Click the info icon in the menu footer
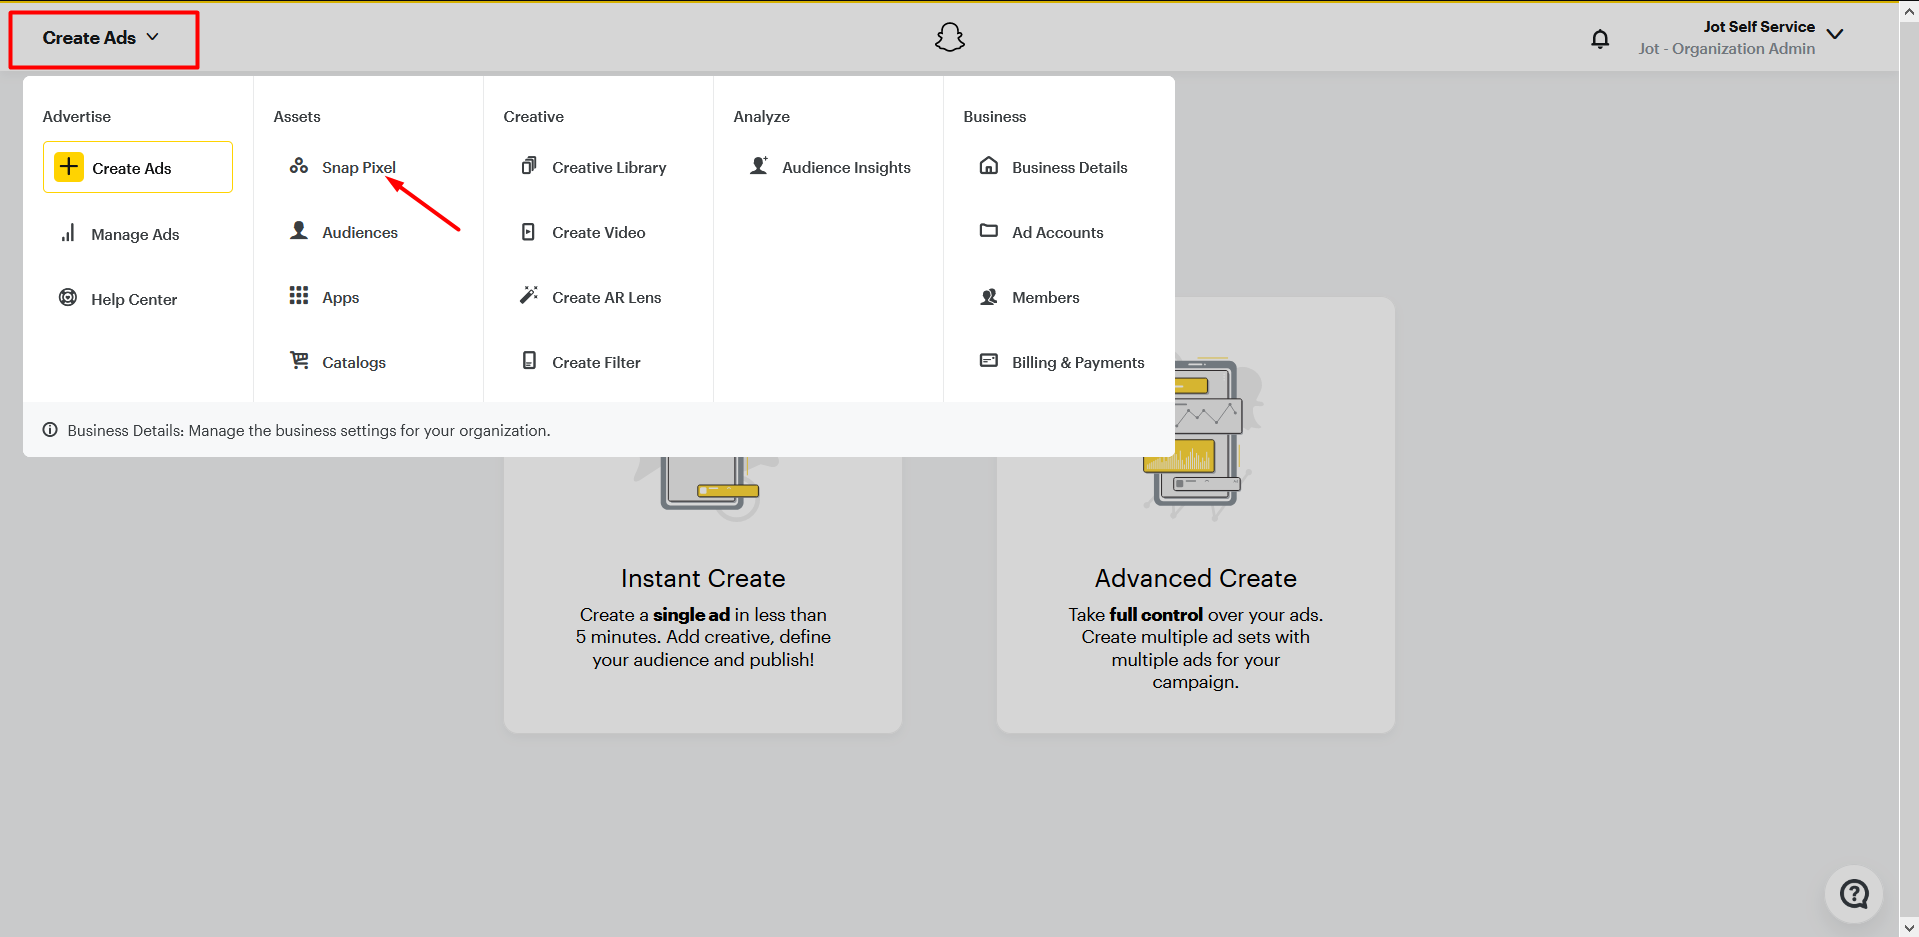 click(50, 430)
